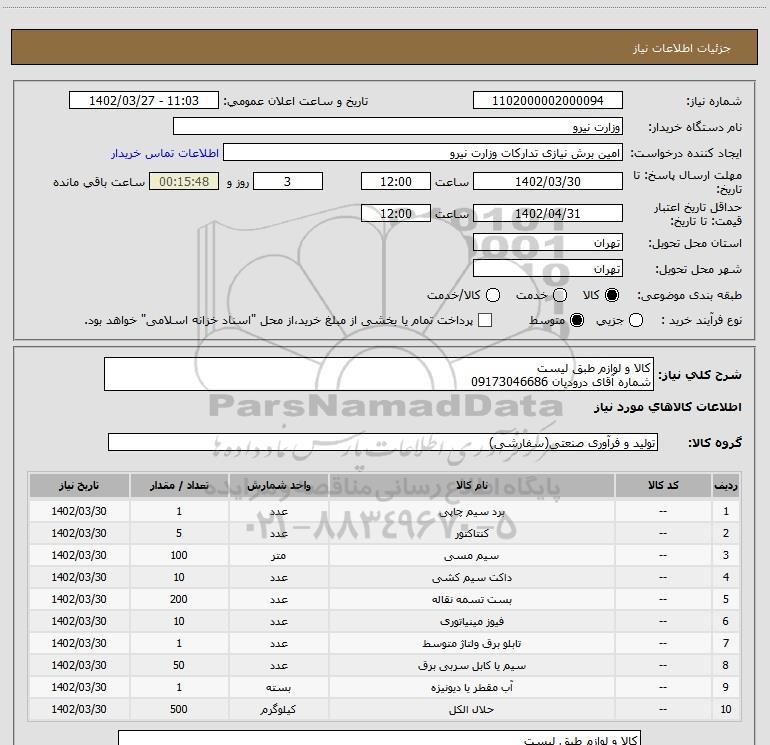The width and height of the screenshot is (770, 745).
Task: Select the متوسط purchase type radio
Action: point(577,320)
